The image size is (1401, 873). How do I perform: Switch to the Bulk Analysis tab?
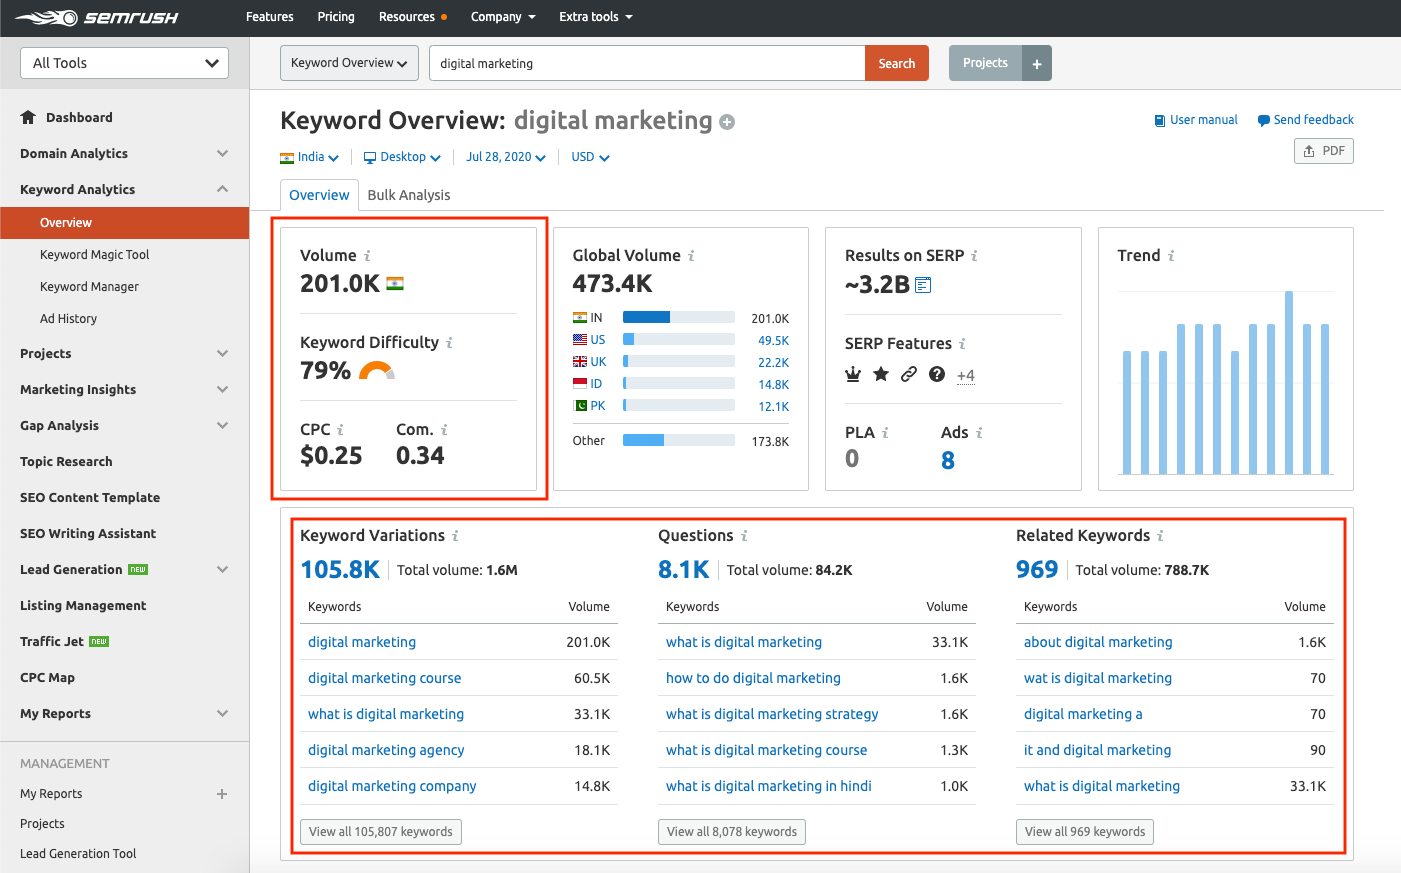point(408,195)
